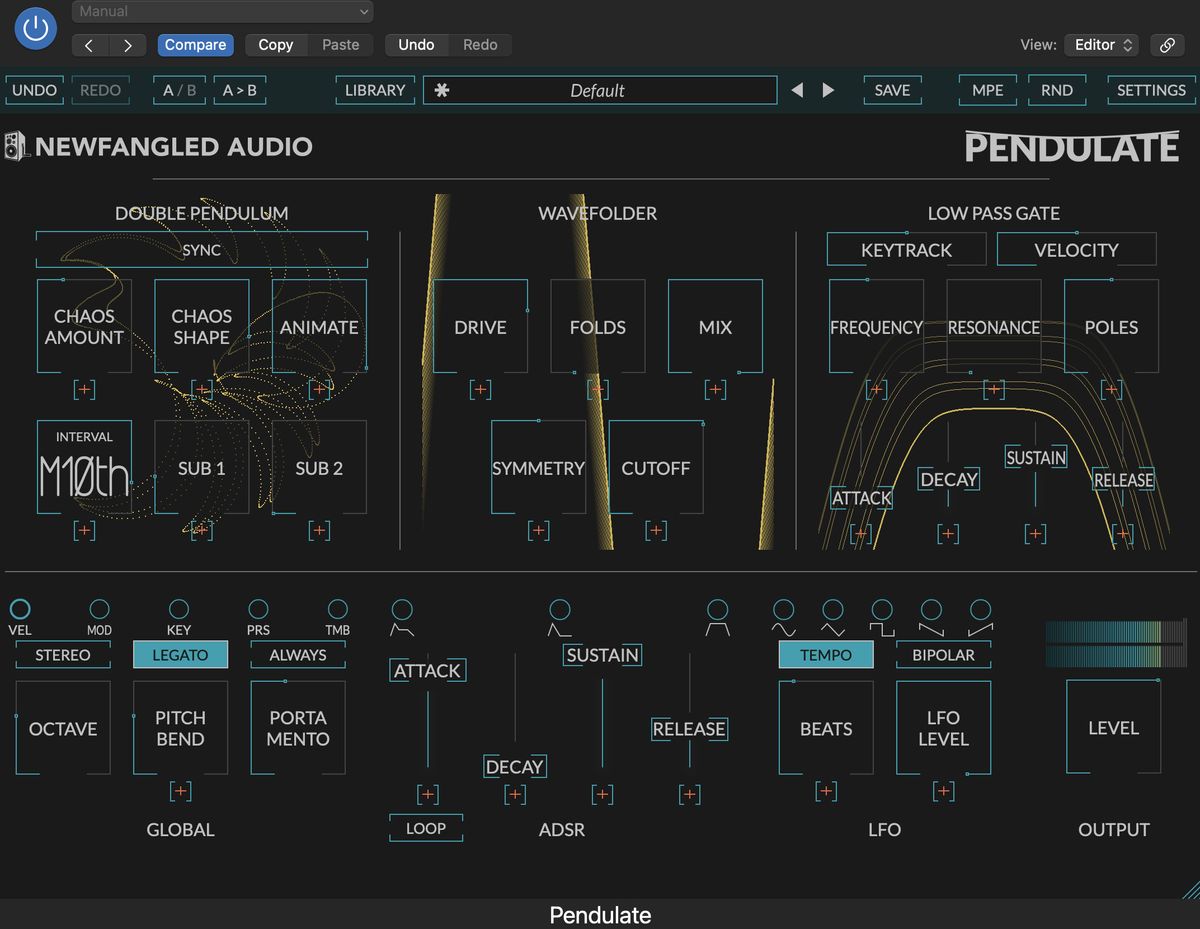The image size is (1200, 929).
Task: Click the link chain icon
Action: (x=1166, y=45)
